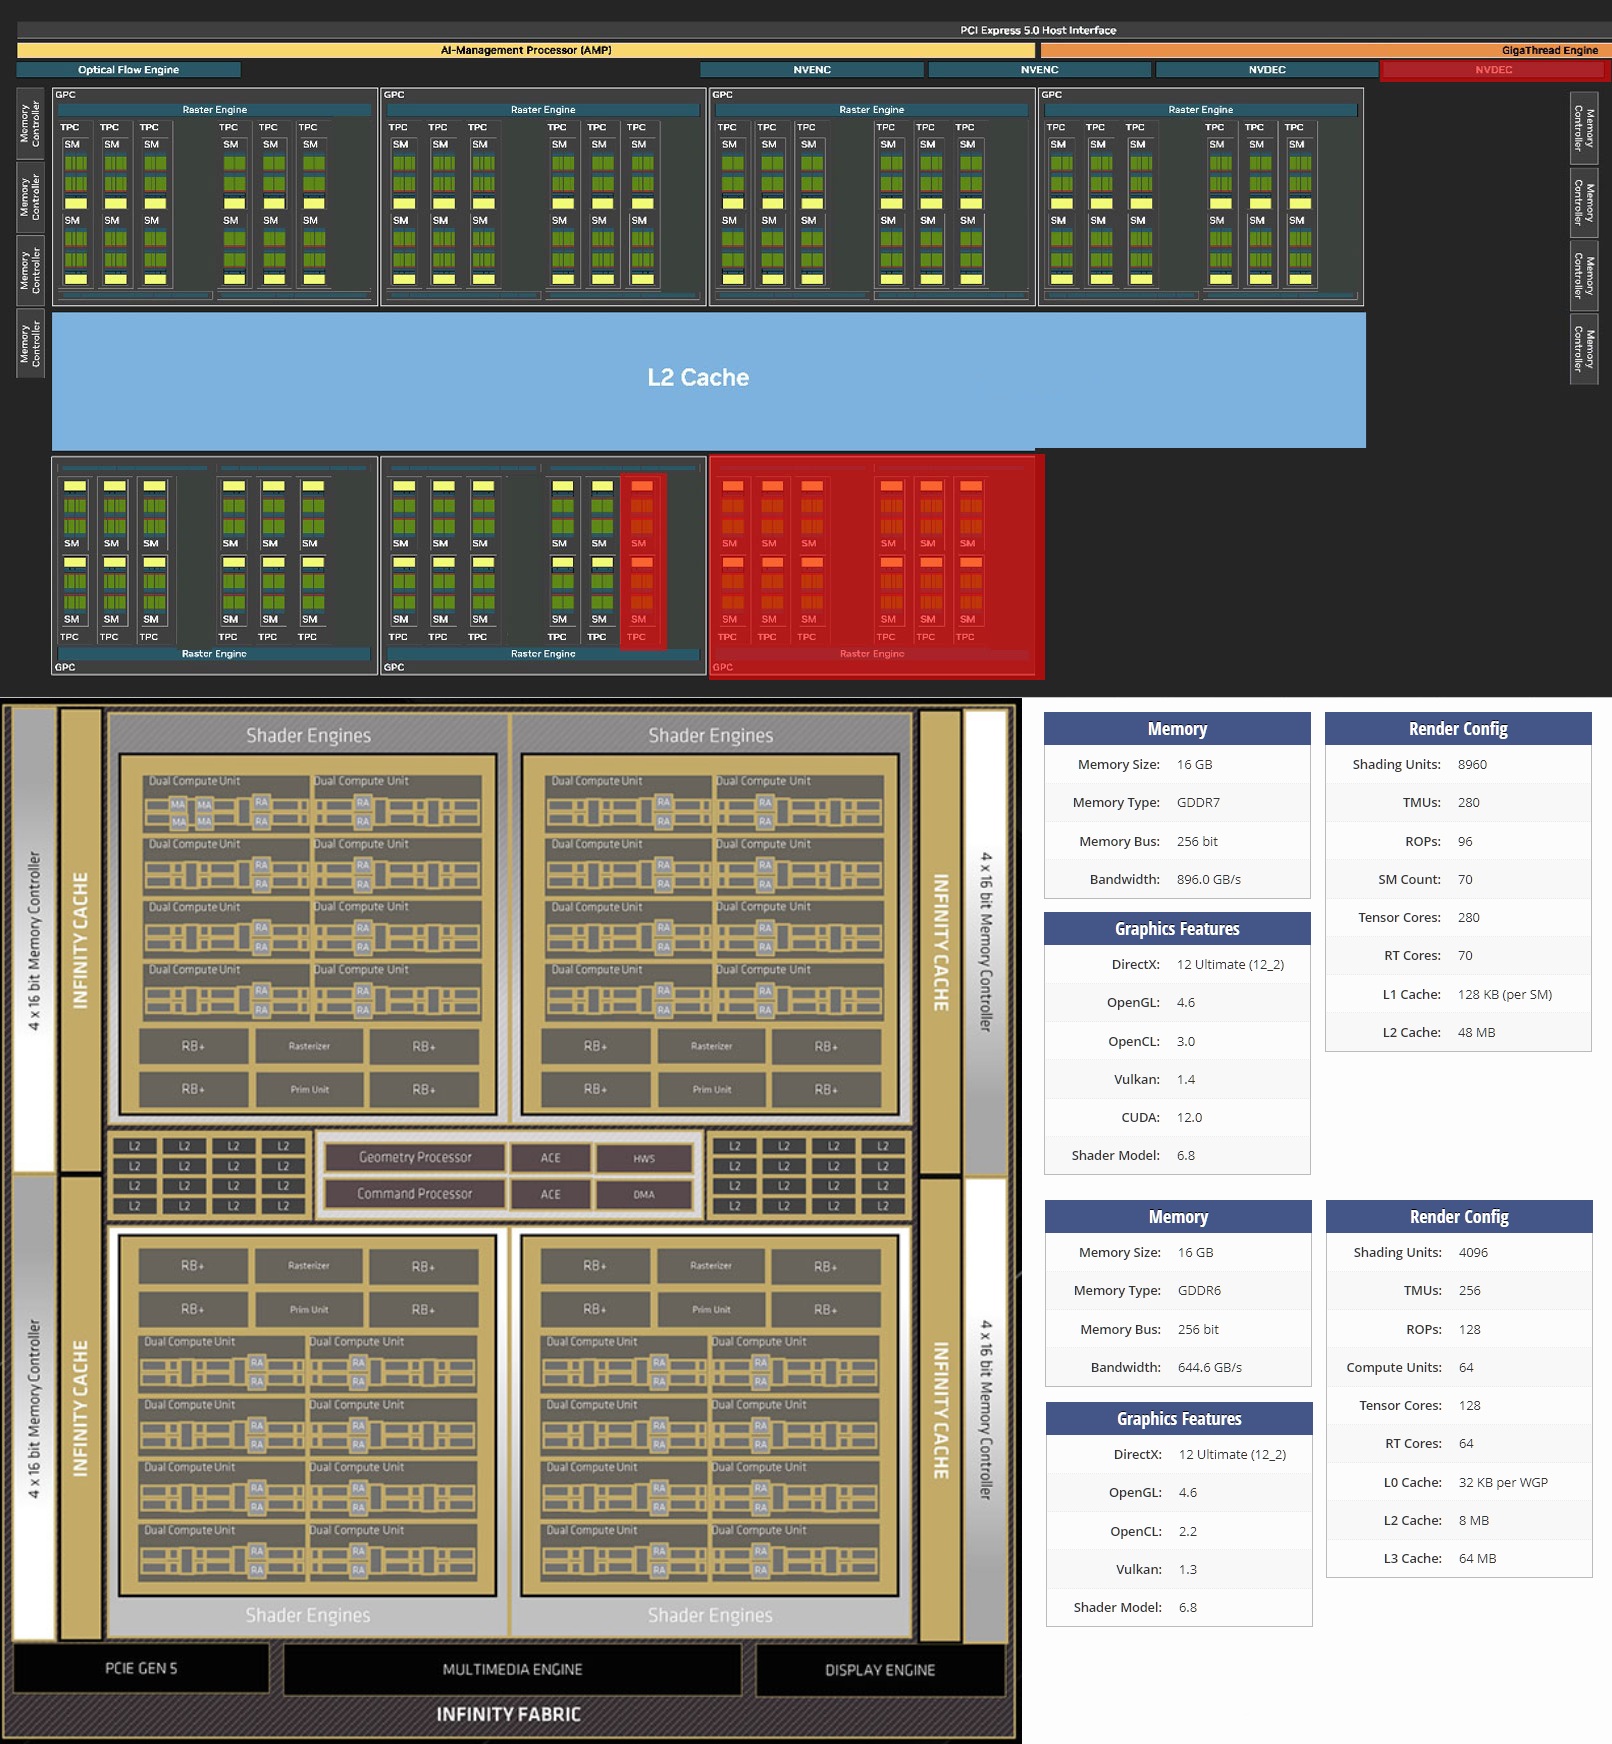
Task: Select the PCIE GEN 5 block
Action: click(x=141, y=1668)
